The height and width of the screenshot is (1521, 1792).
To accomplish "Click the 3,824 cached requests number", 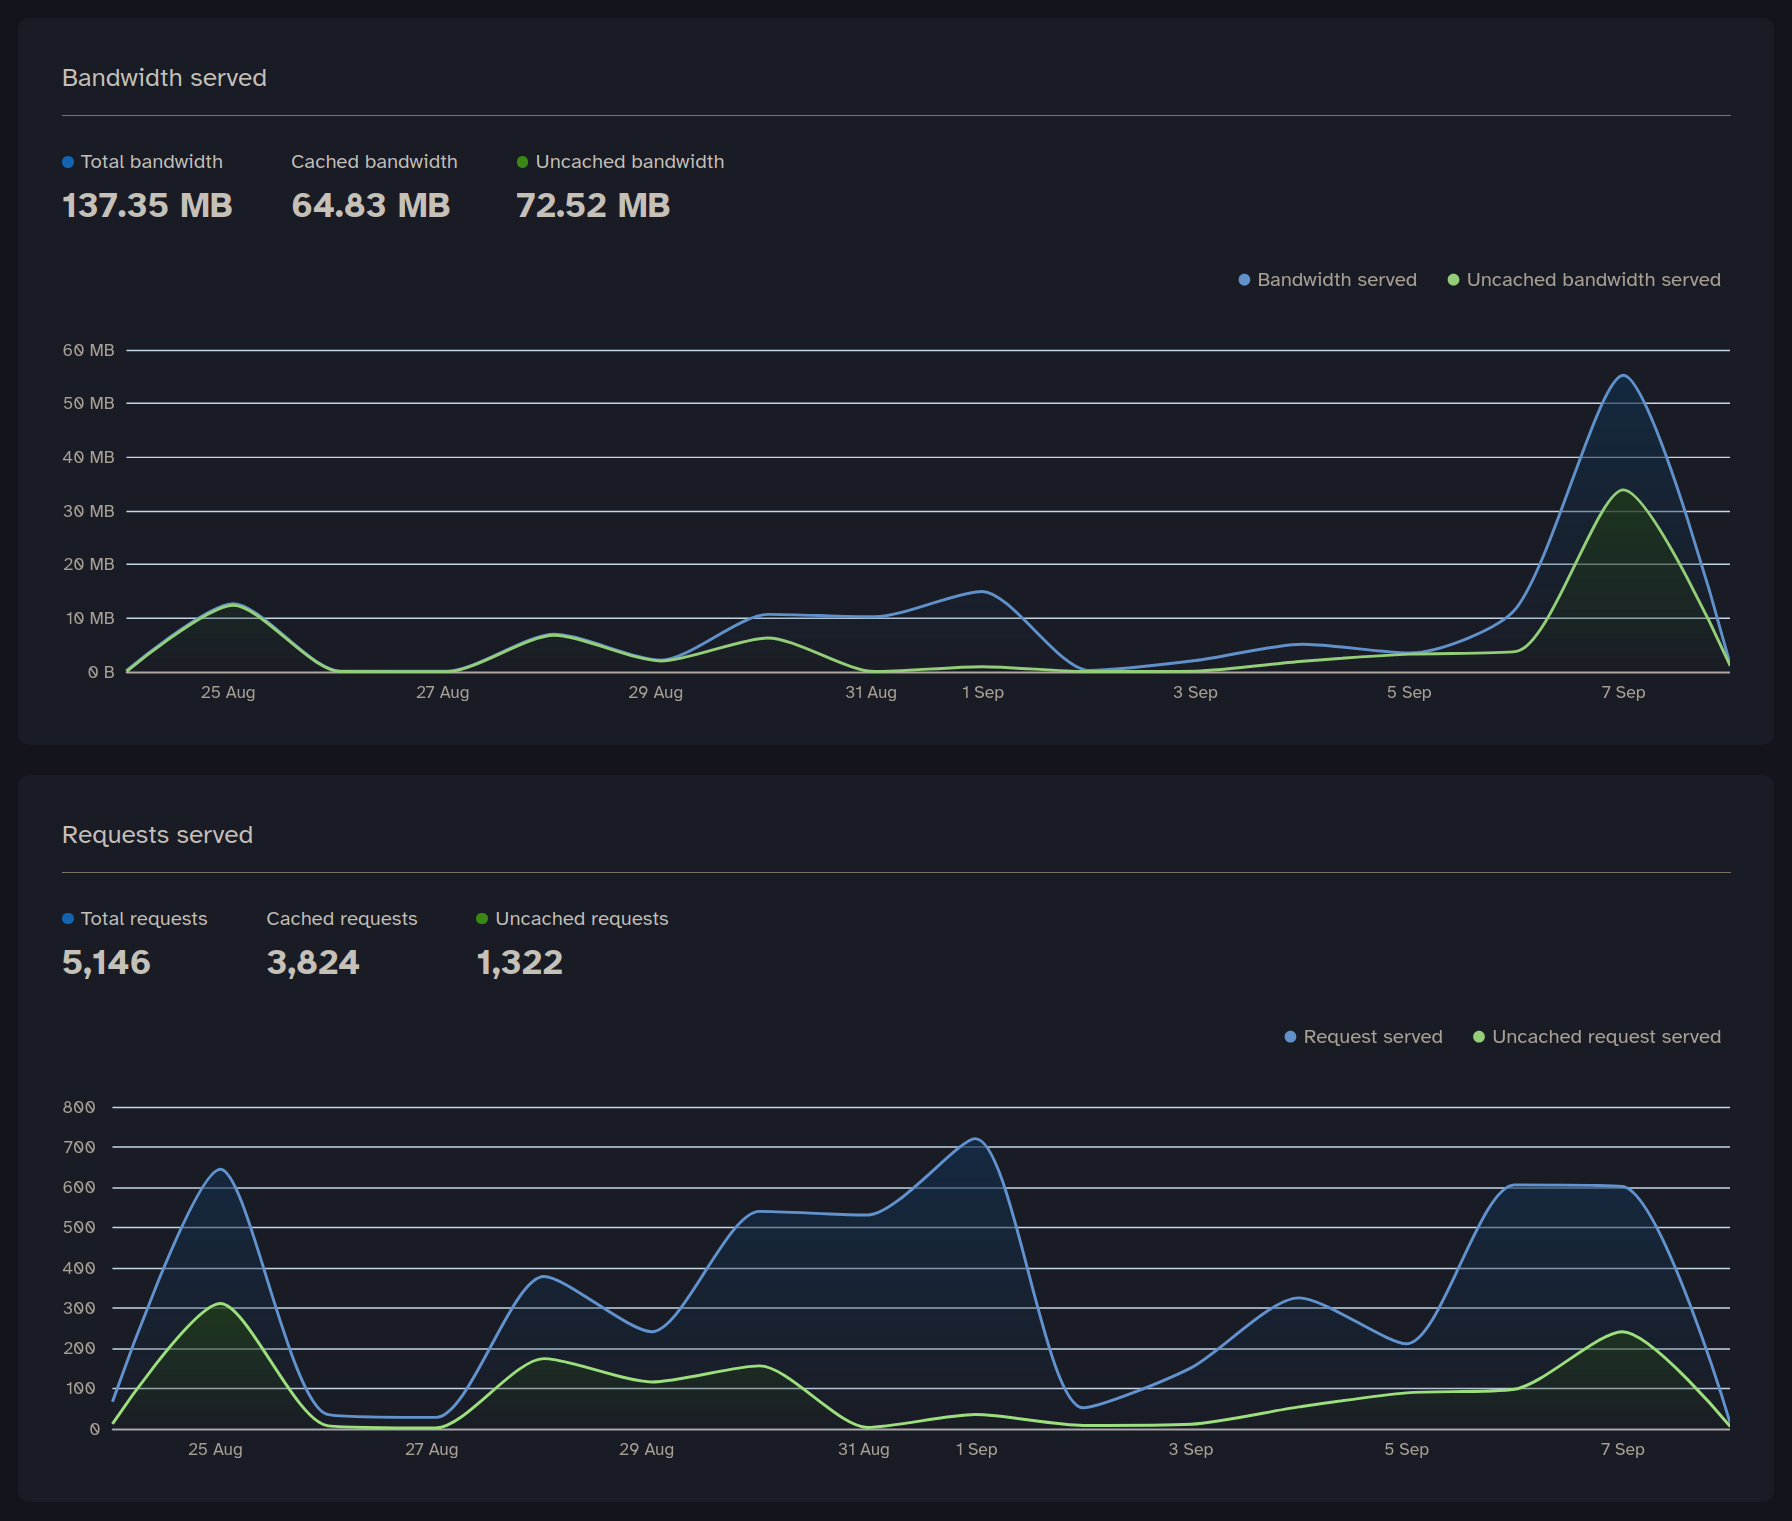I will tap(312, 963).
